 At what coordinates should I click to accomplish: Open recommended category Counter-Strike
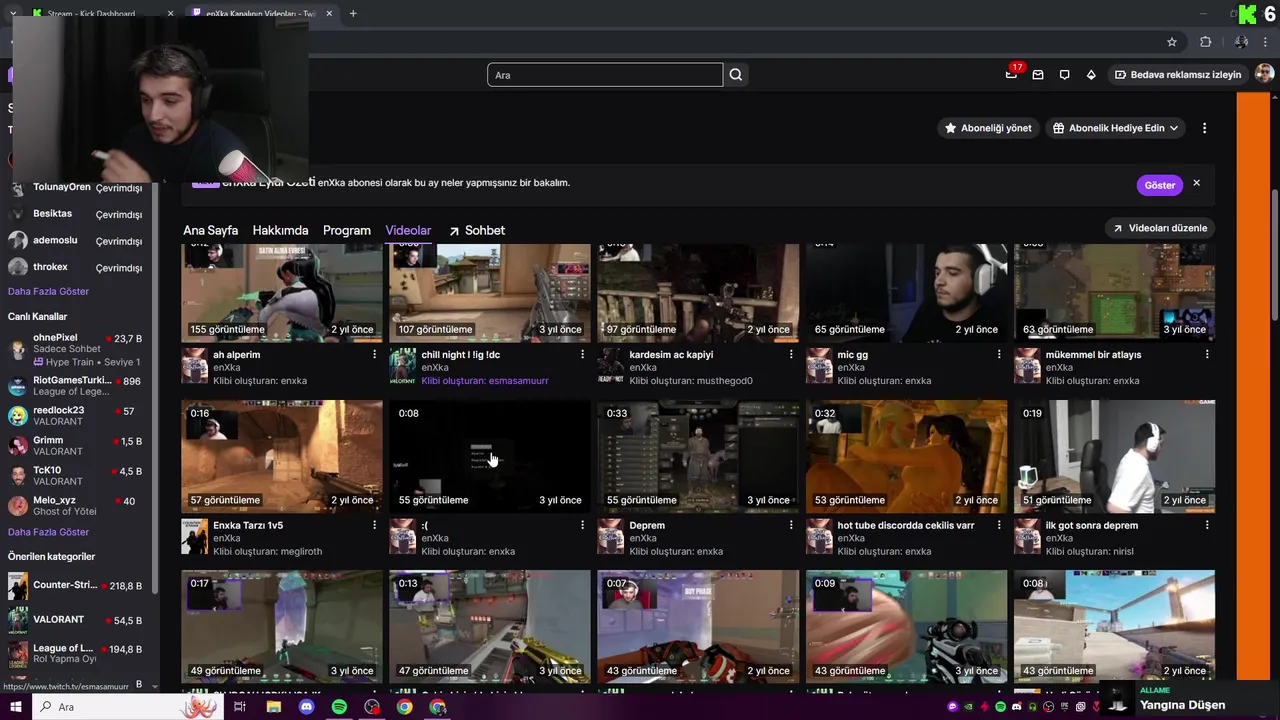point(78,586)
